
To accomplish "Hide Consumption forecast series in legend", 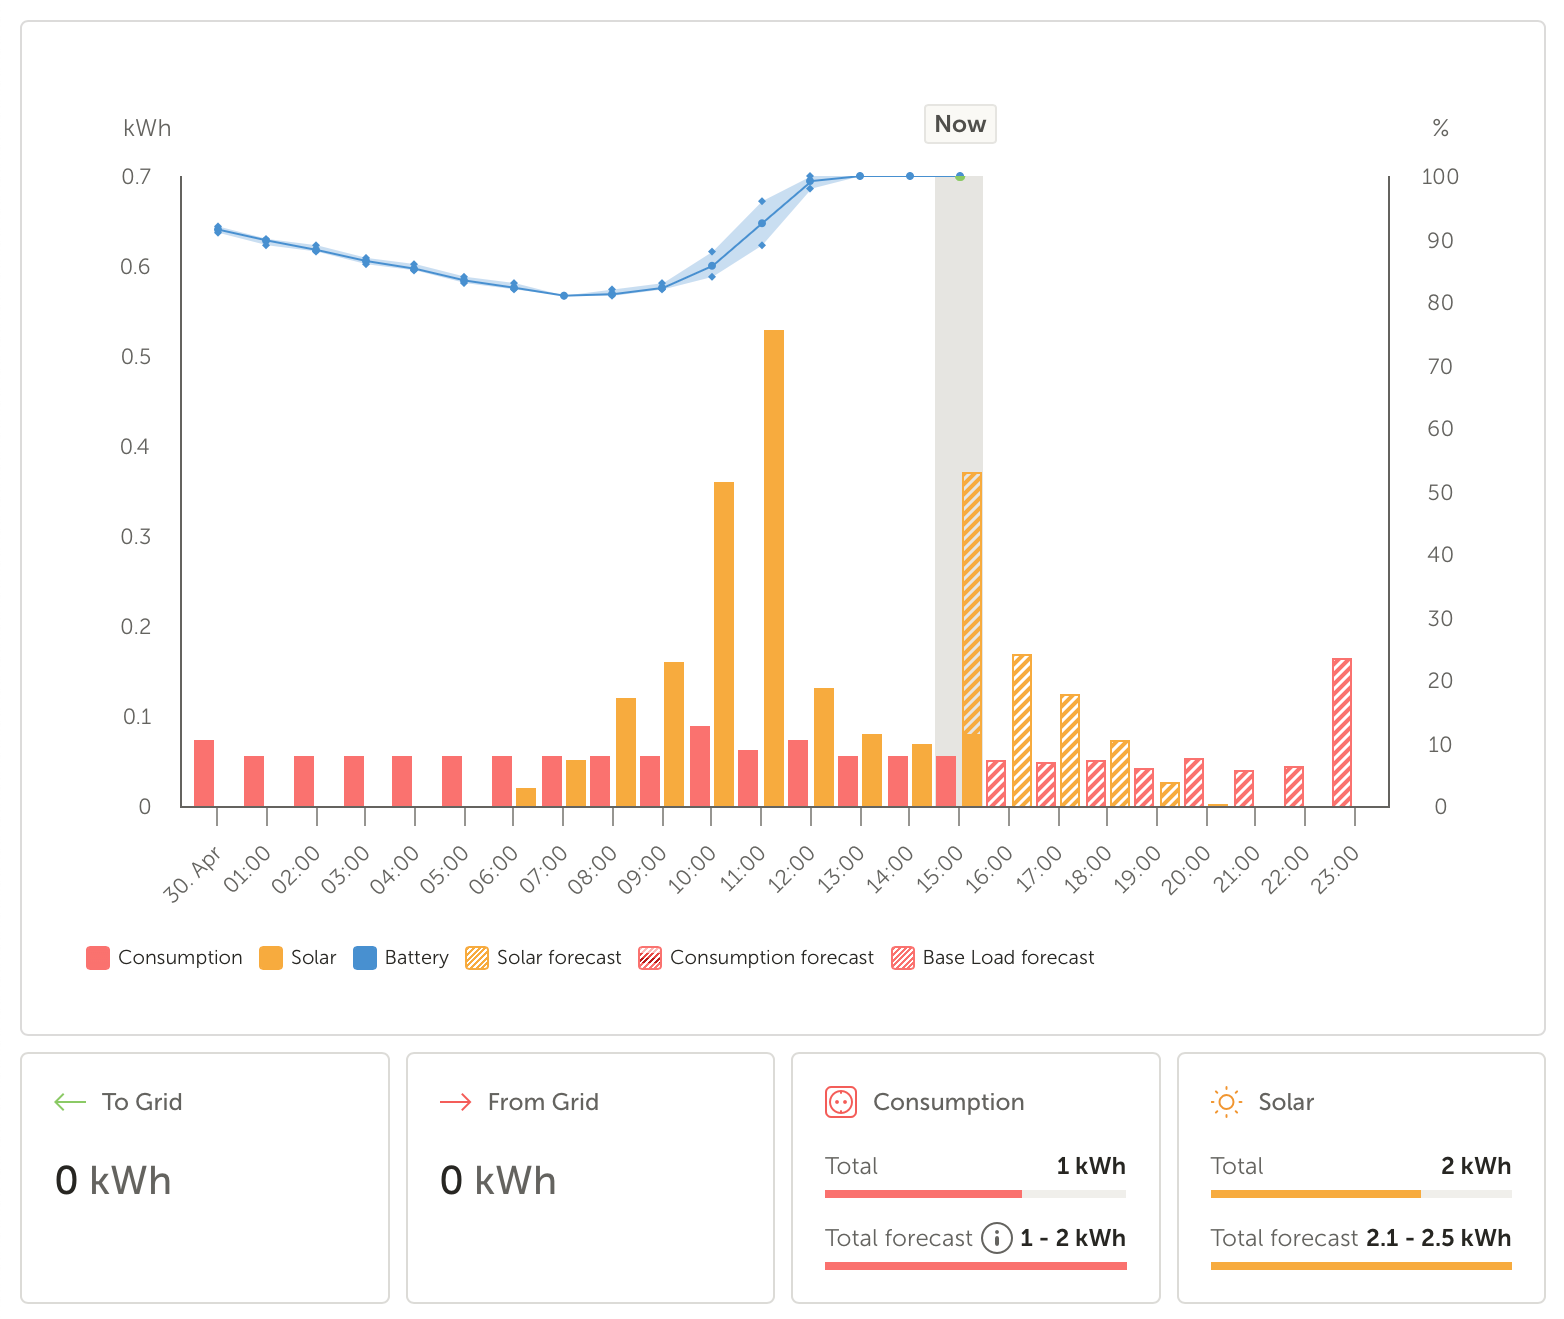I will click(x=756, y=958).
